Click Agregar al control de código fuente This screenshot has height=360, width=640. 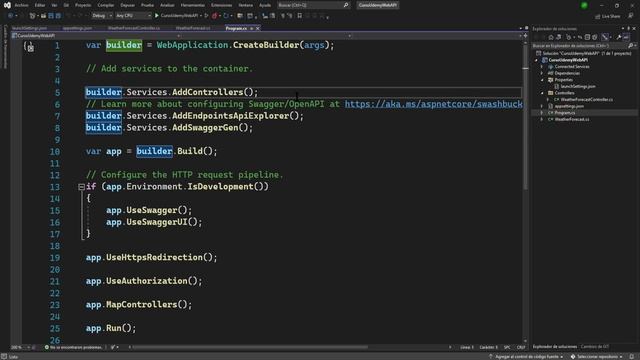click(527, 357)
